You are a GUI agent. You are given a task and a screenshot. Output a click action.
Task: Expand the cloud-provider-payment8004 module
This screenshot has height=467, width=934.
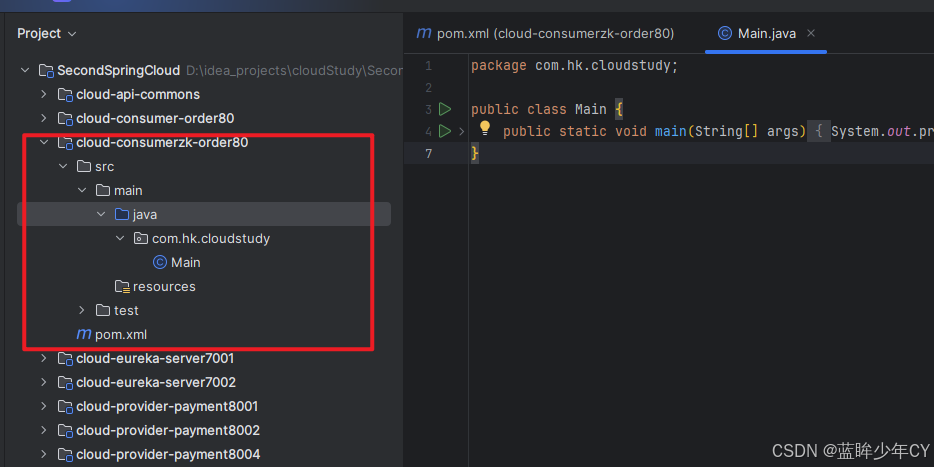point(43,454)
